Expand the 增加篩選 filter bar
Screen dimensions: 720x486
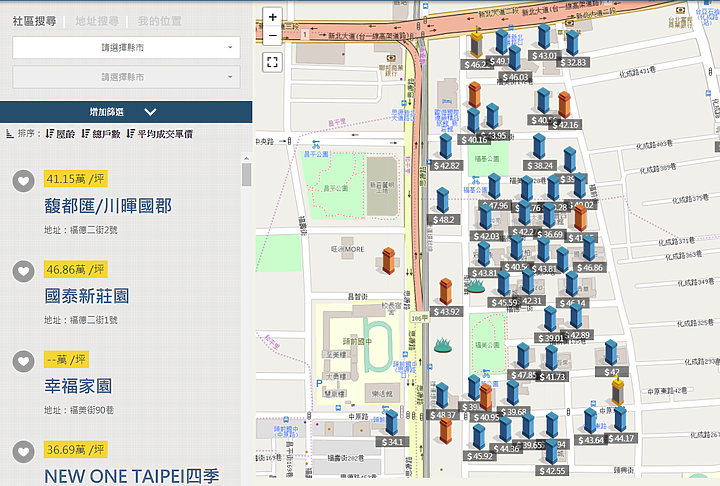click(x=126, y=112)
